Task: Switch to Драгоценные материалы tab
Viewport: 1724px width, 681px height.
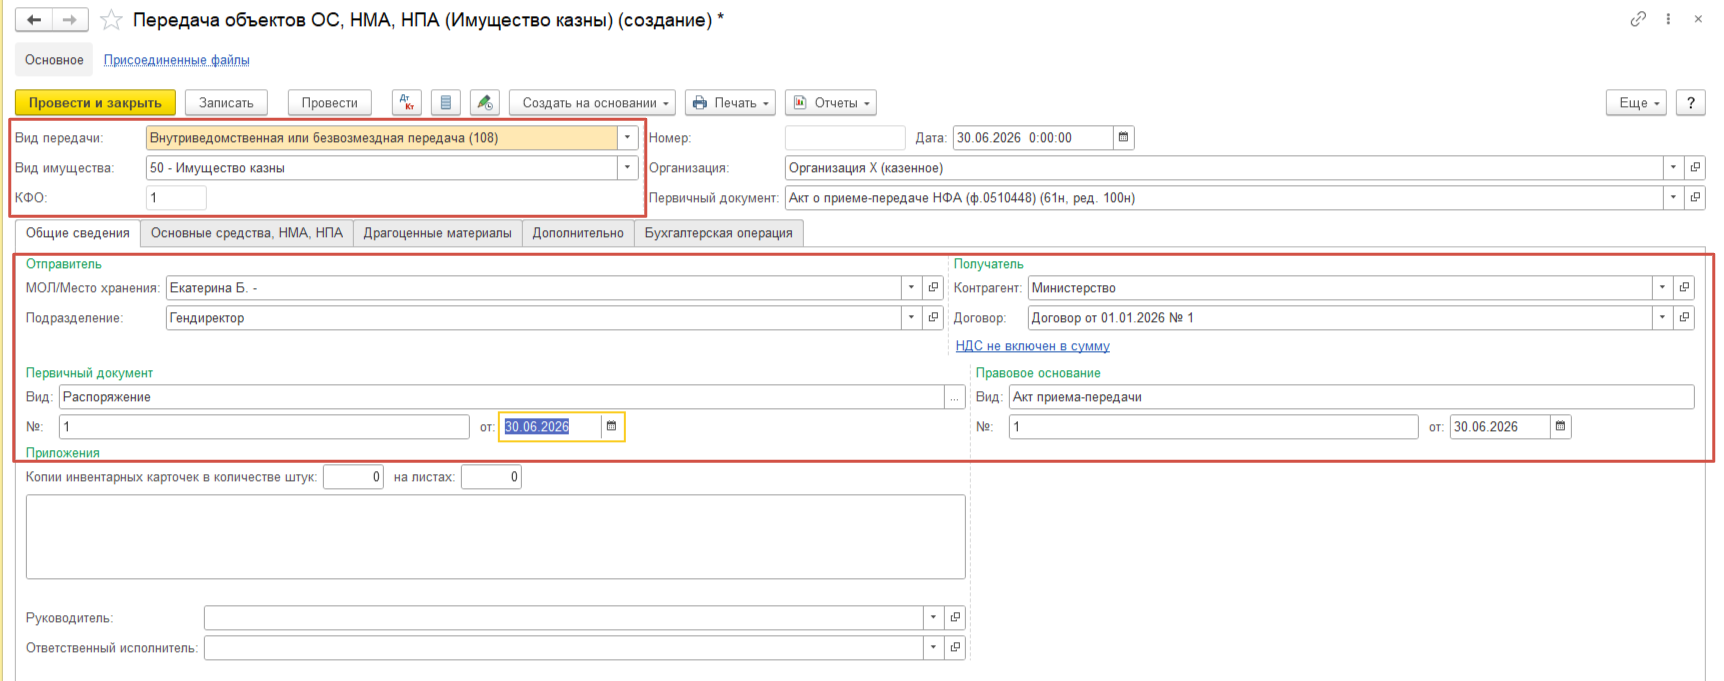Action: click(438, 233)
